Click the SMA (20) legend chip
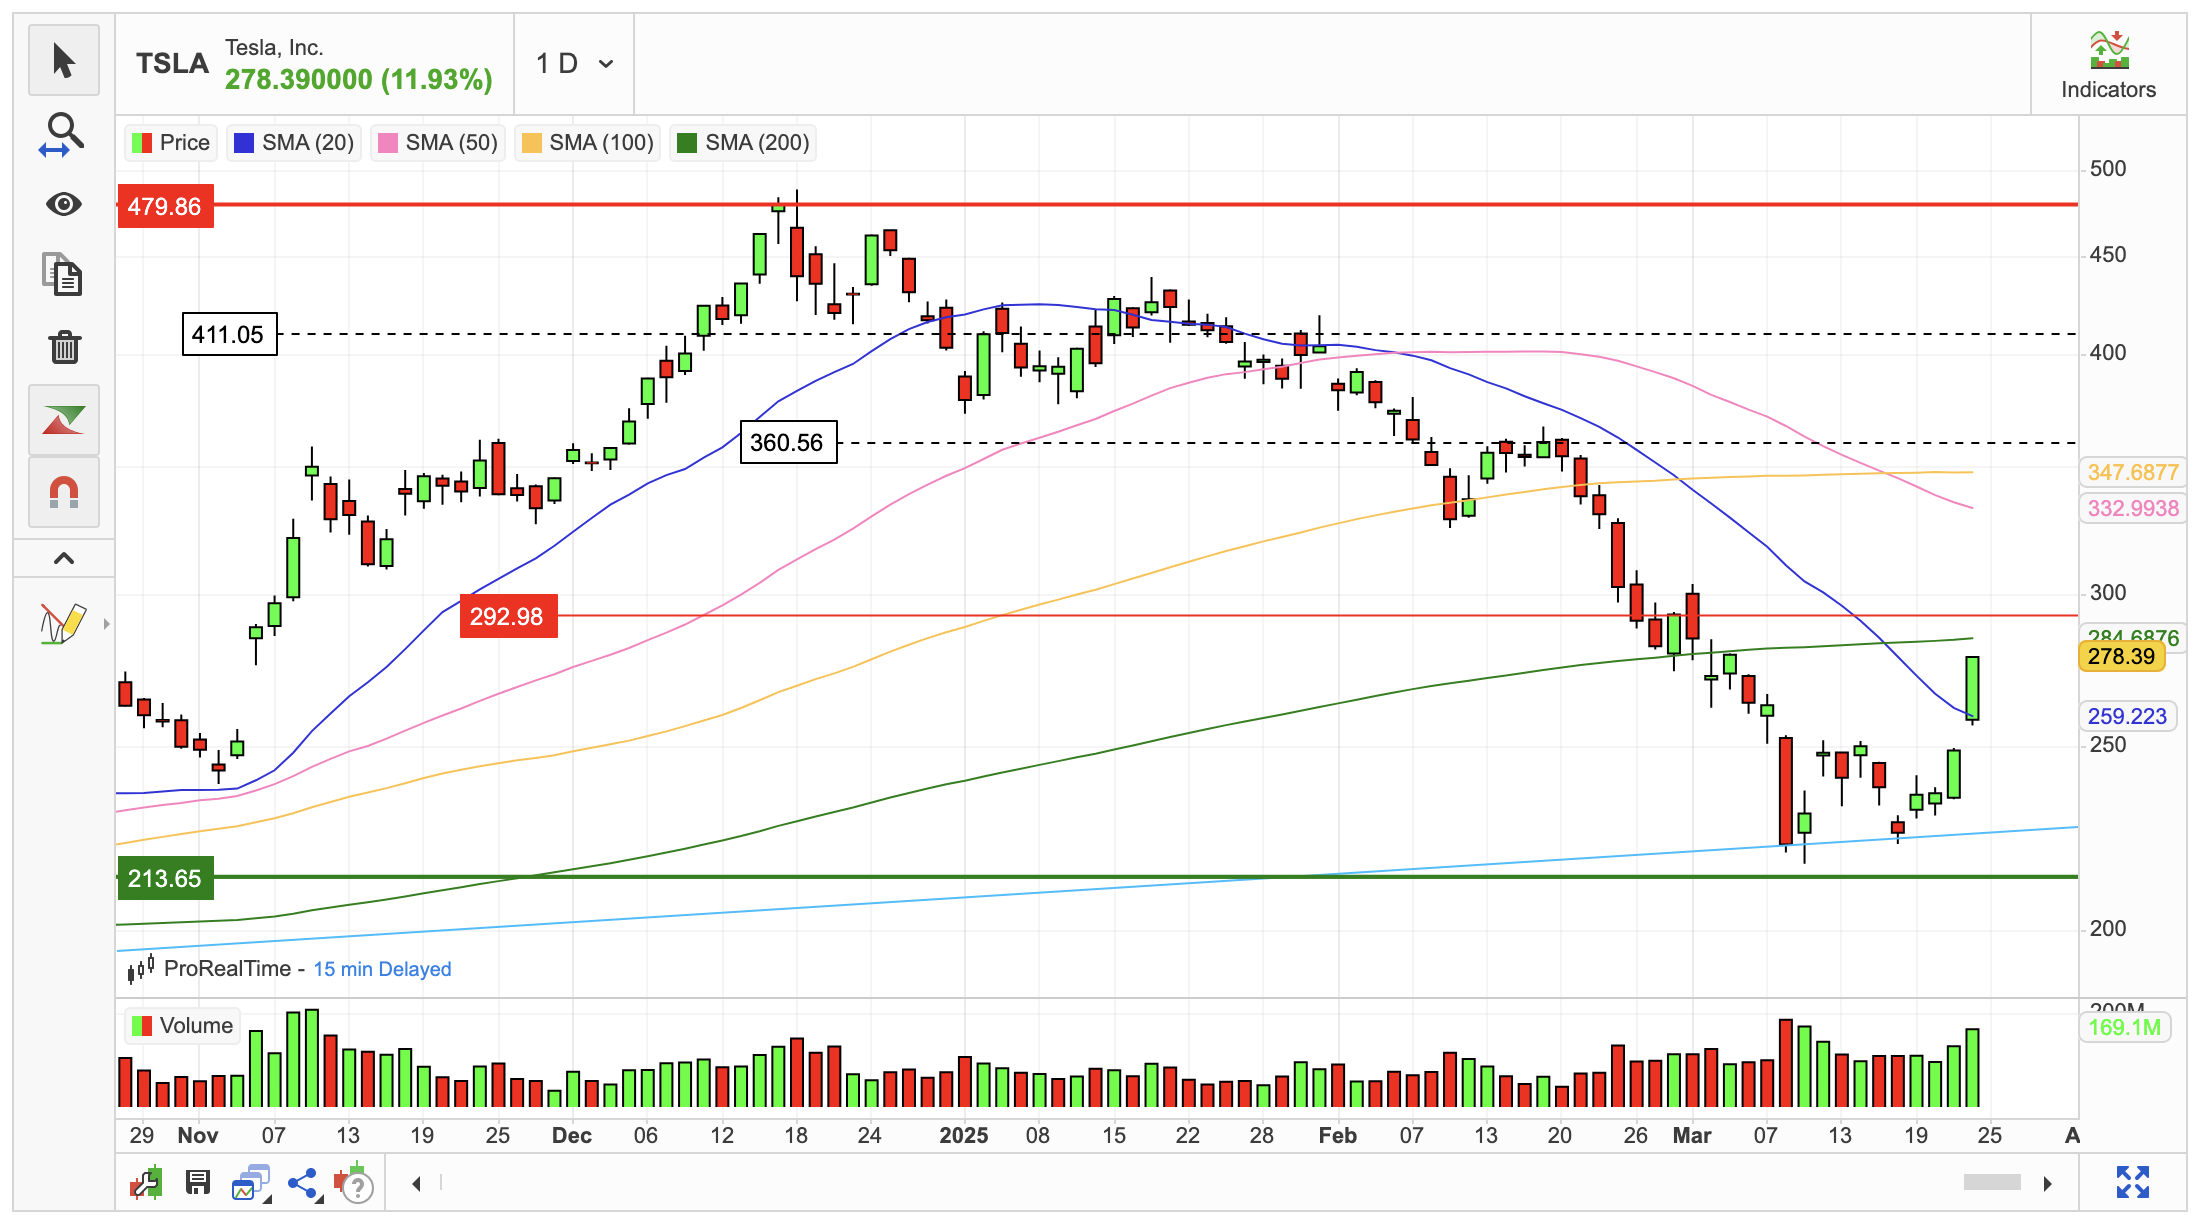The width and height of the screenshot is (2200, 1226). click(x=294, y=143)
